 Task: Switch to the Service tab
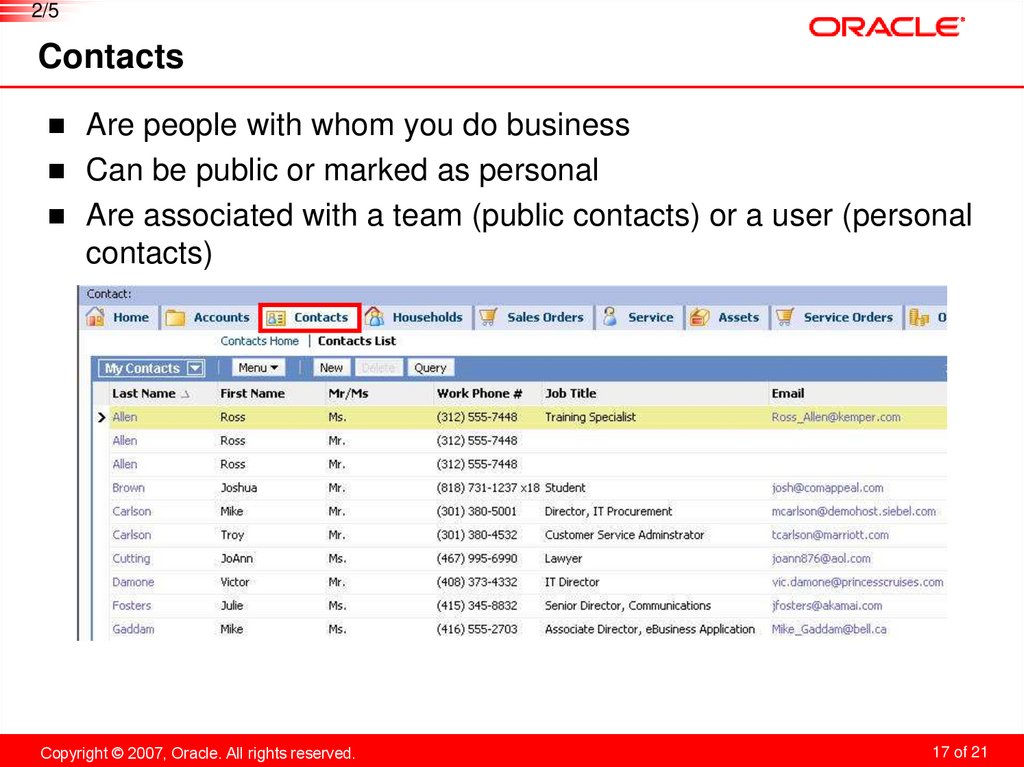pos(639,318)
